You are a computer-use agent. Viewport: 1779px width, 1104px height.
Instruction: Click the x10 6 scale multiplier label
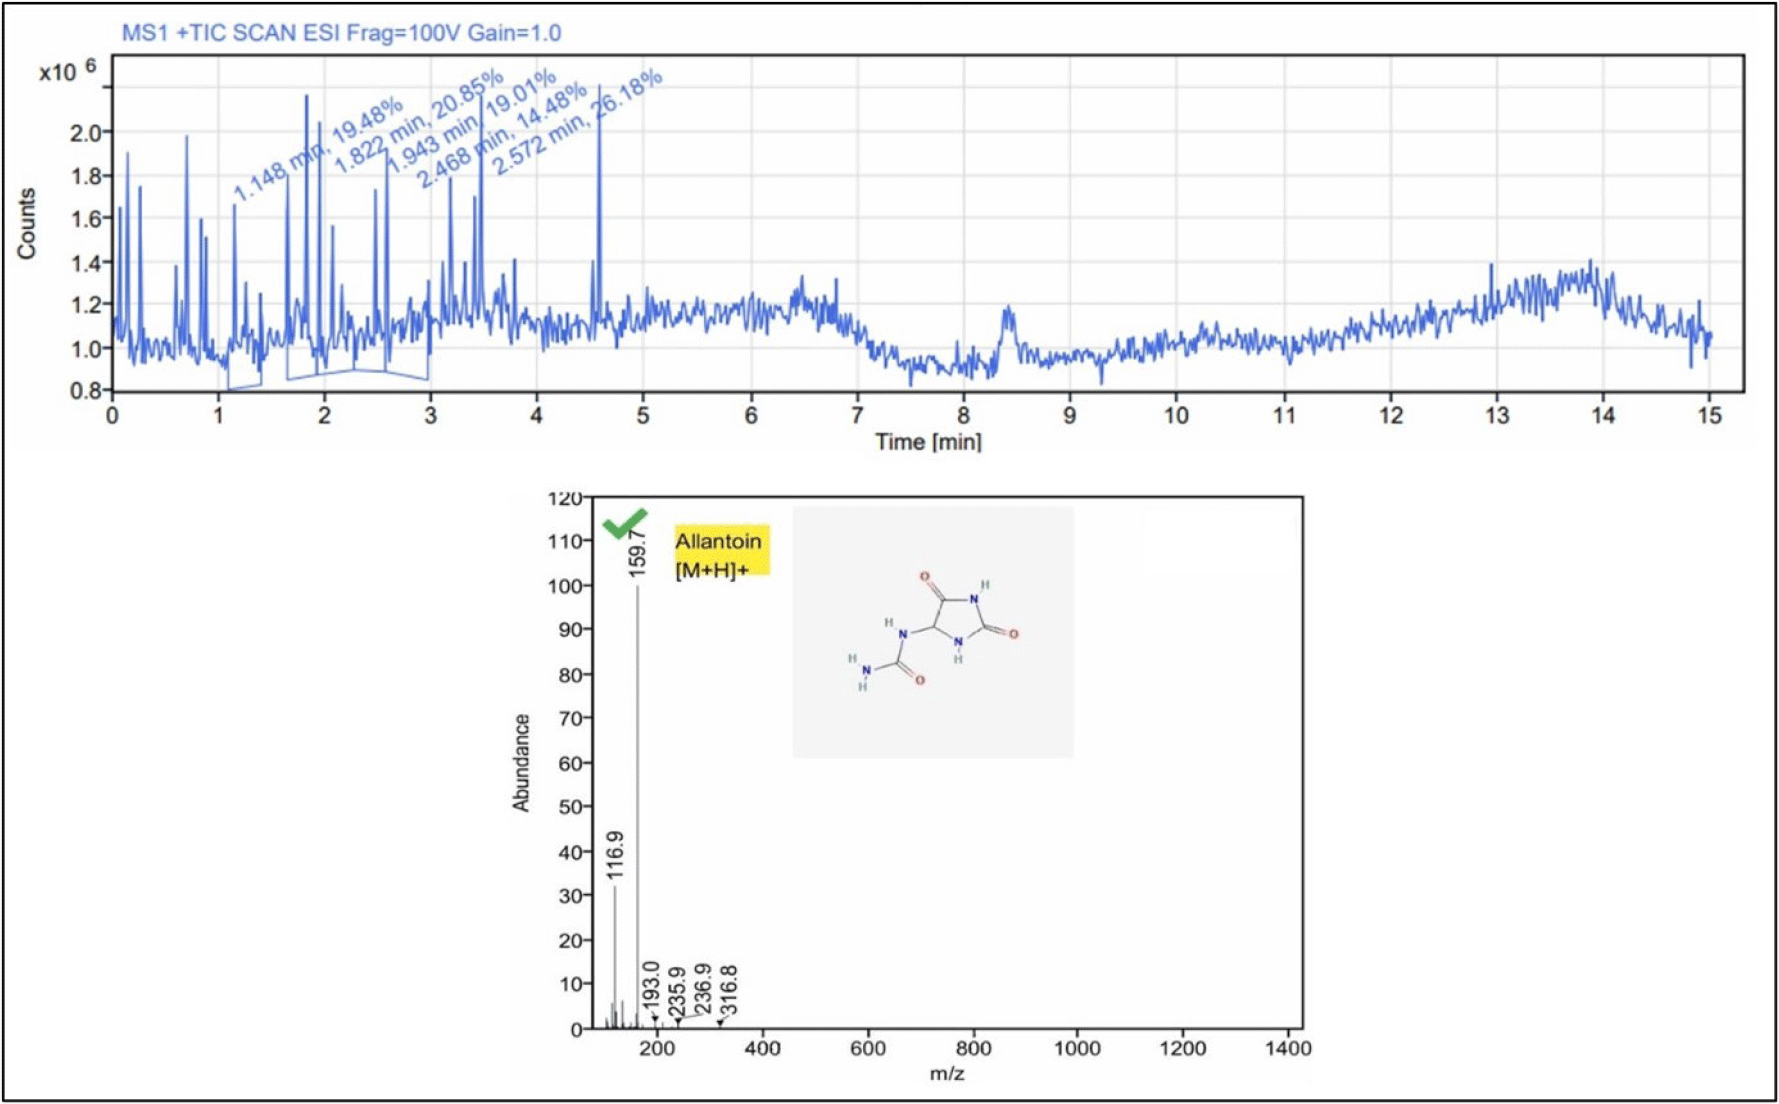[67, 71]
